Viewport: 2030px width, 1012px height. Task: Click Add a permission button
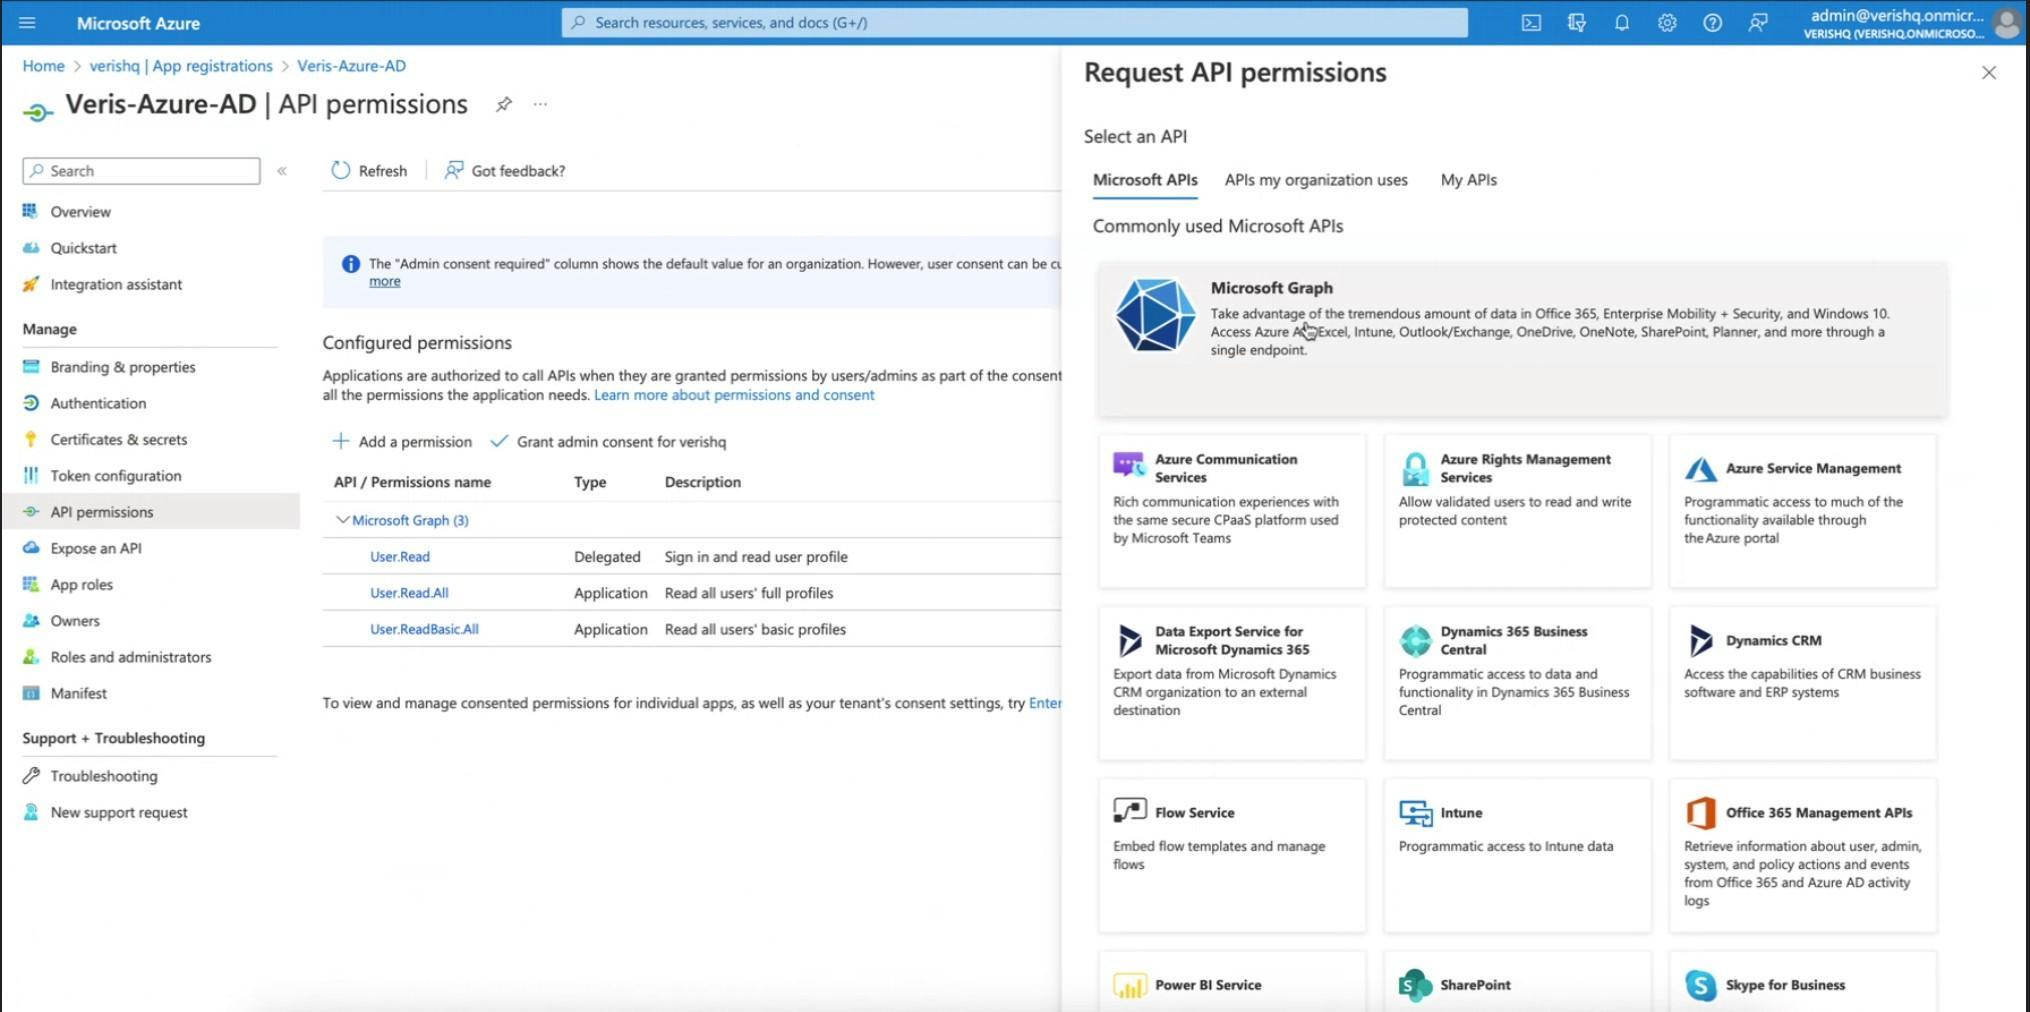point(402,441)
